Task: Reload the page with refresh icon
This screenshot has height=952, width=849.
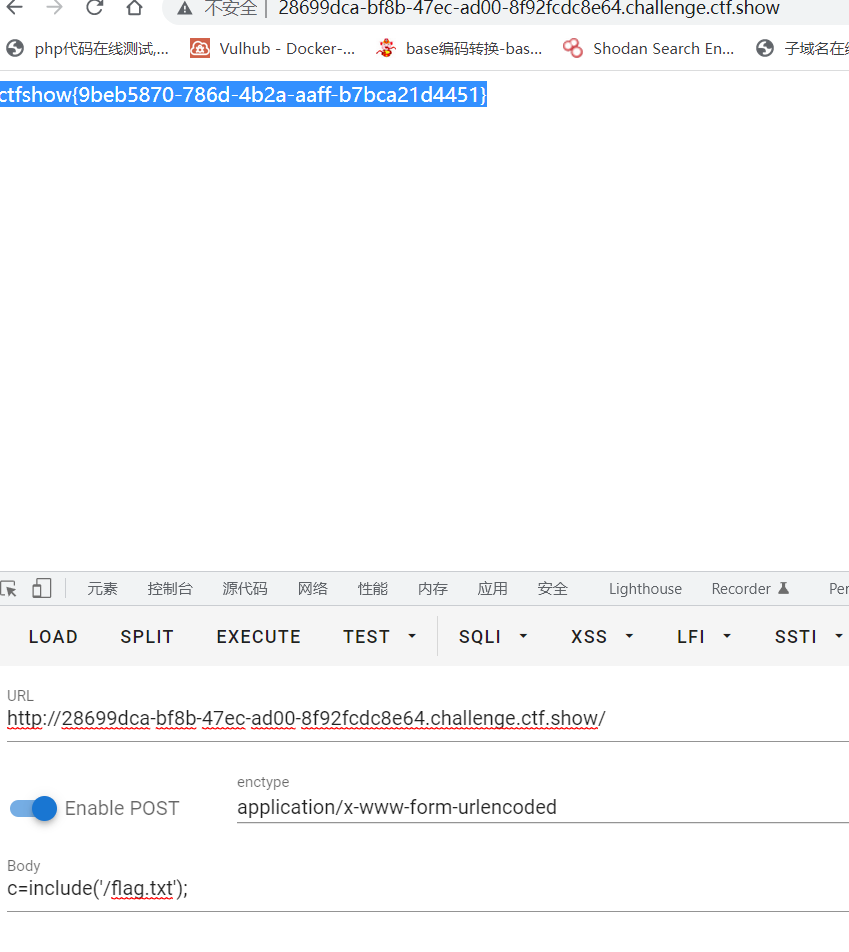Action: (94, 7)
